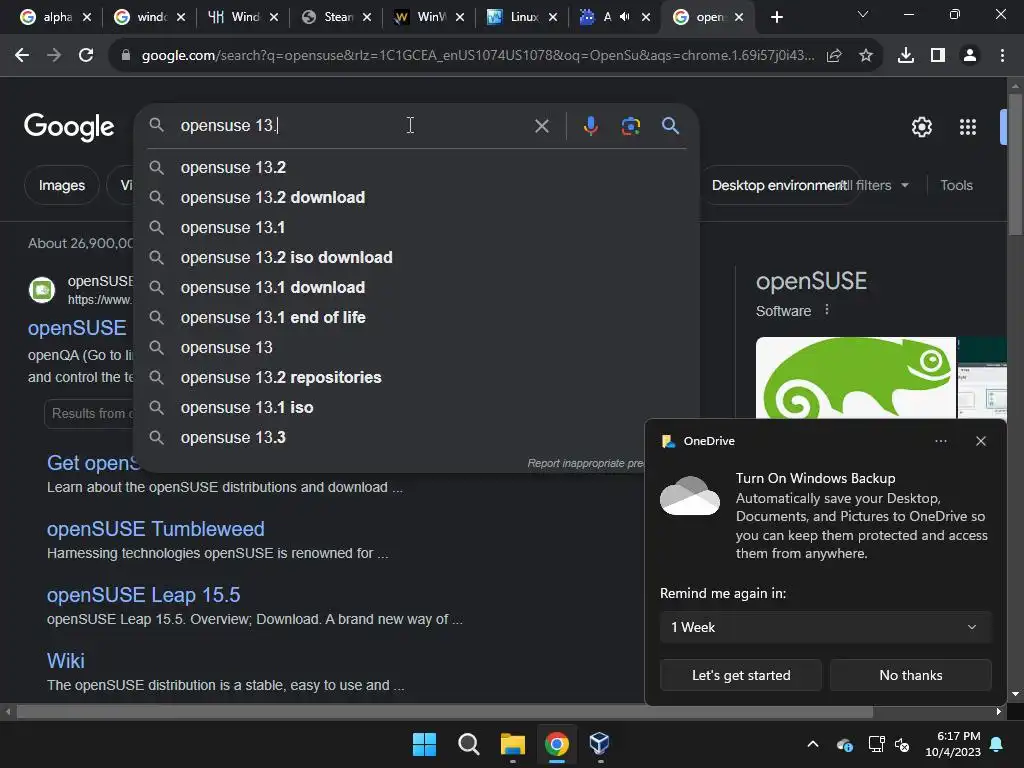
Task: Expand All filters dropdown
Action: click(872, 185)
